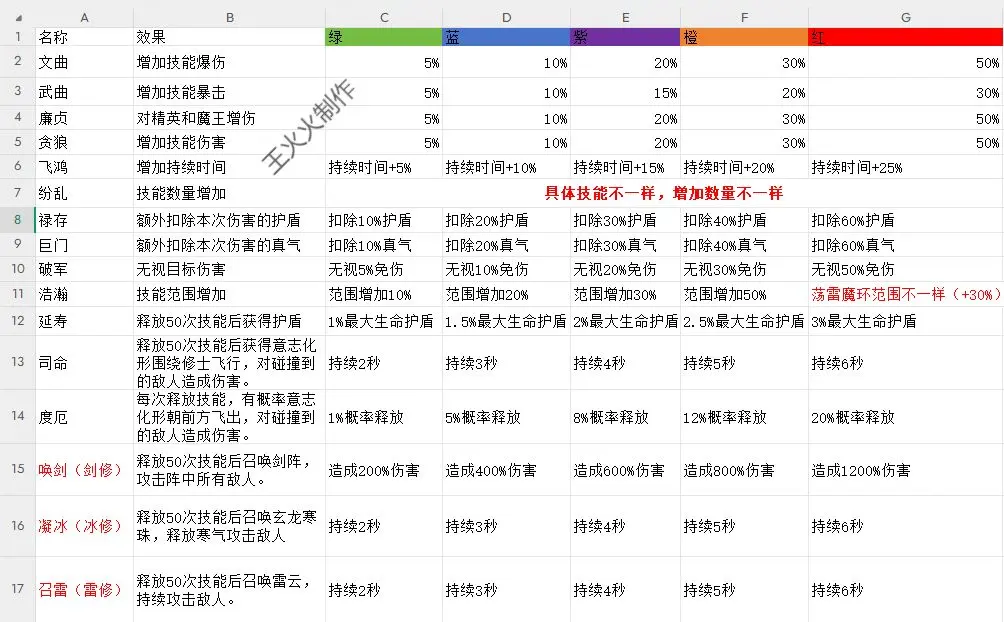Click the blue 蓝 header cell
Image resolution: width=1004 pixels, height=622 pixels.
pyautogui.click(x=505, y=37)
